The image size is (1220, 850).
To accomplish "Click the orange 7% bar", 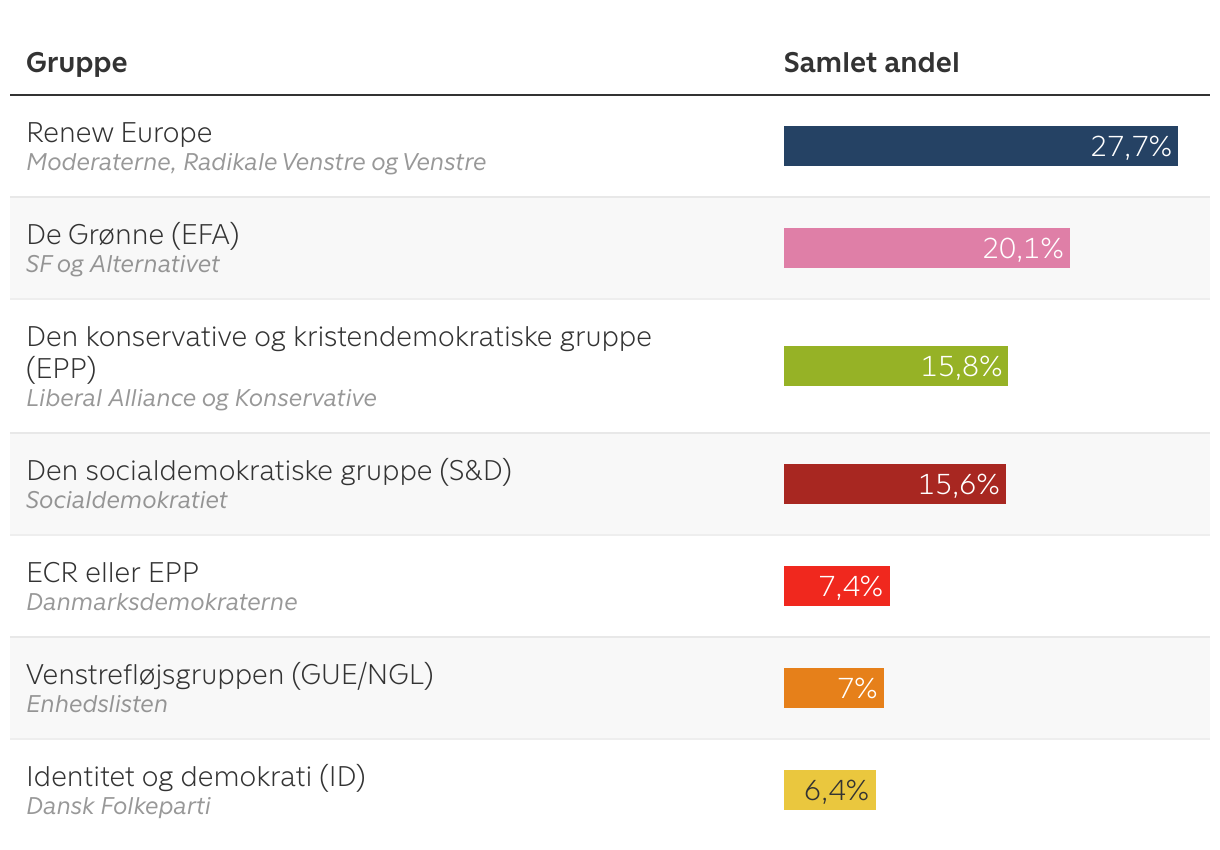I will tap(833, 688).
